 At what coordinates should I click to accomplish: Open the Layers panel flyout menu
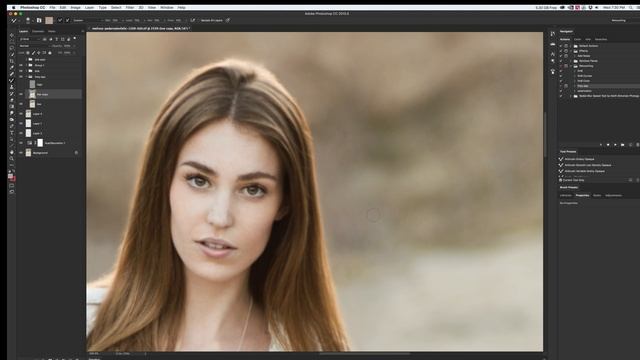[83, 31]
